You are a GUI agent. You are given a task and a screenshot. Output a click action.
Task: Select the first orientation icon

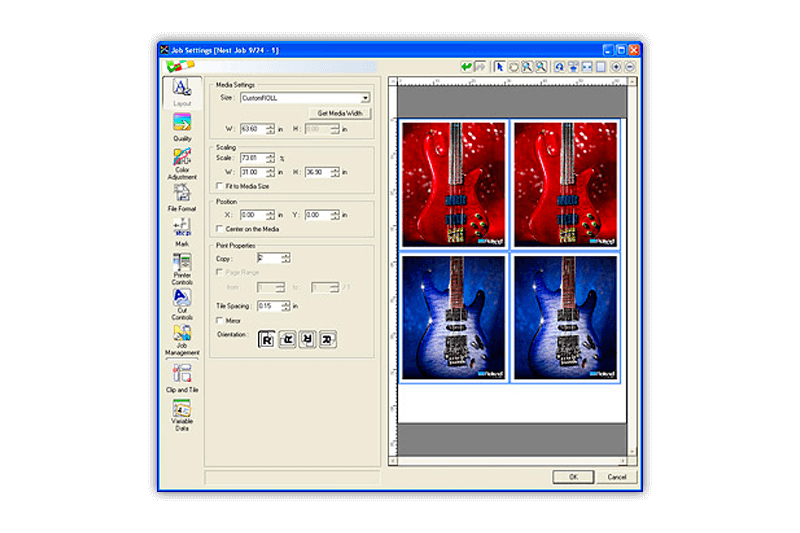coord(267,339)
